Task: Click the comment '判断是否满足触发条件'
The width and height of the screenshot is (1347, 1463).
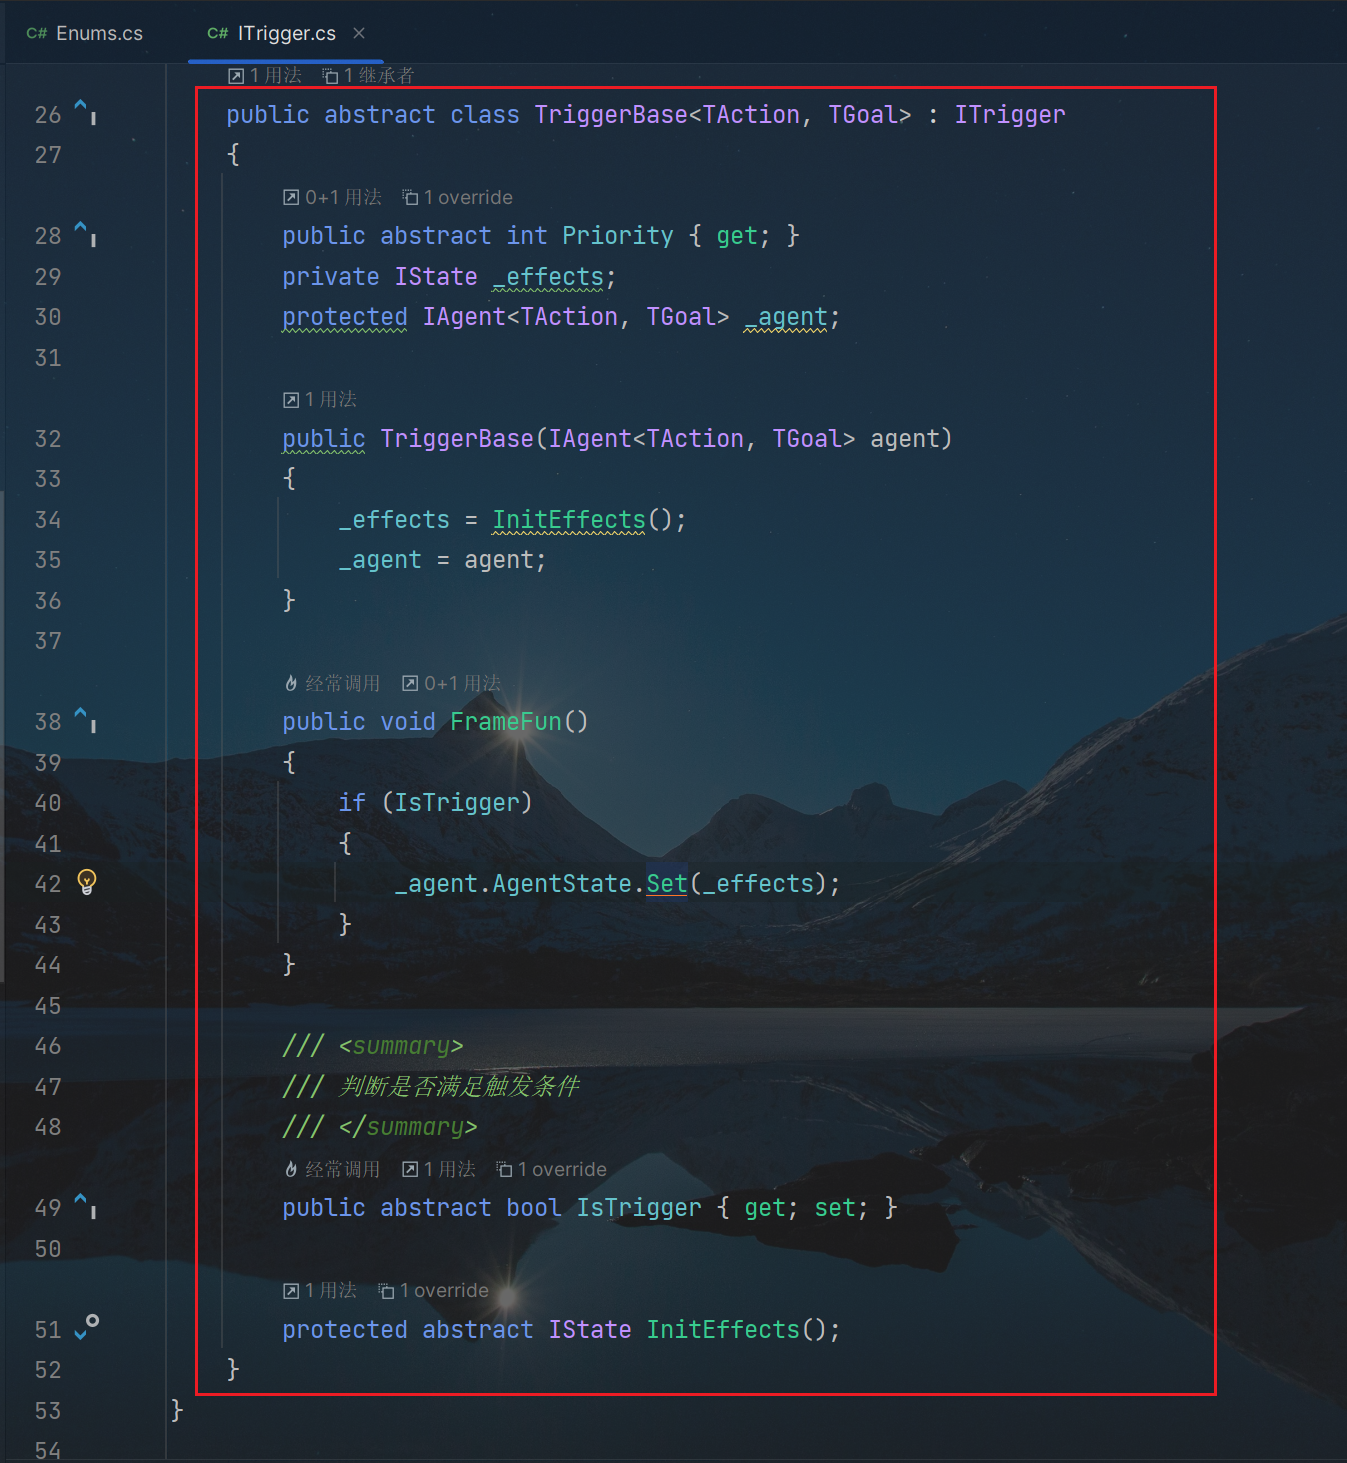Action: click(x=459, y=1087)
